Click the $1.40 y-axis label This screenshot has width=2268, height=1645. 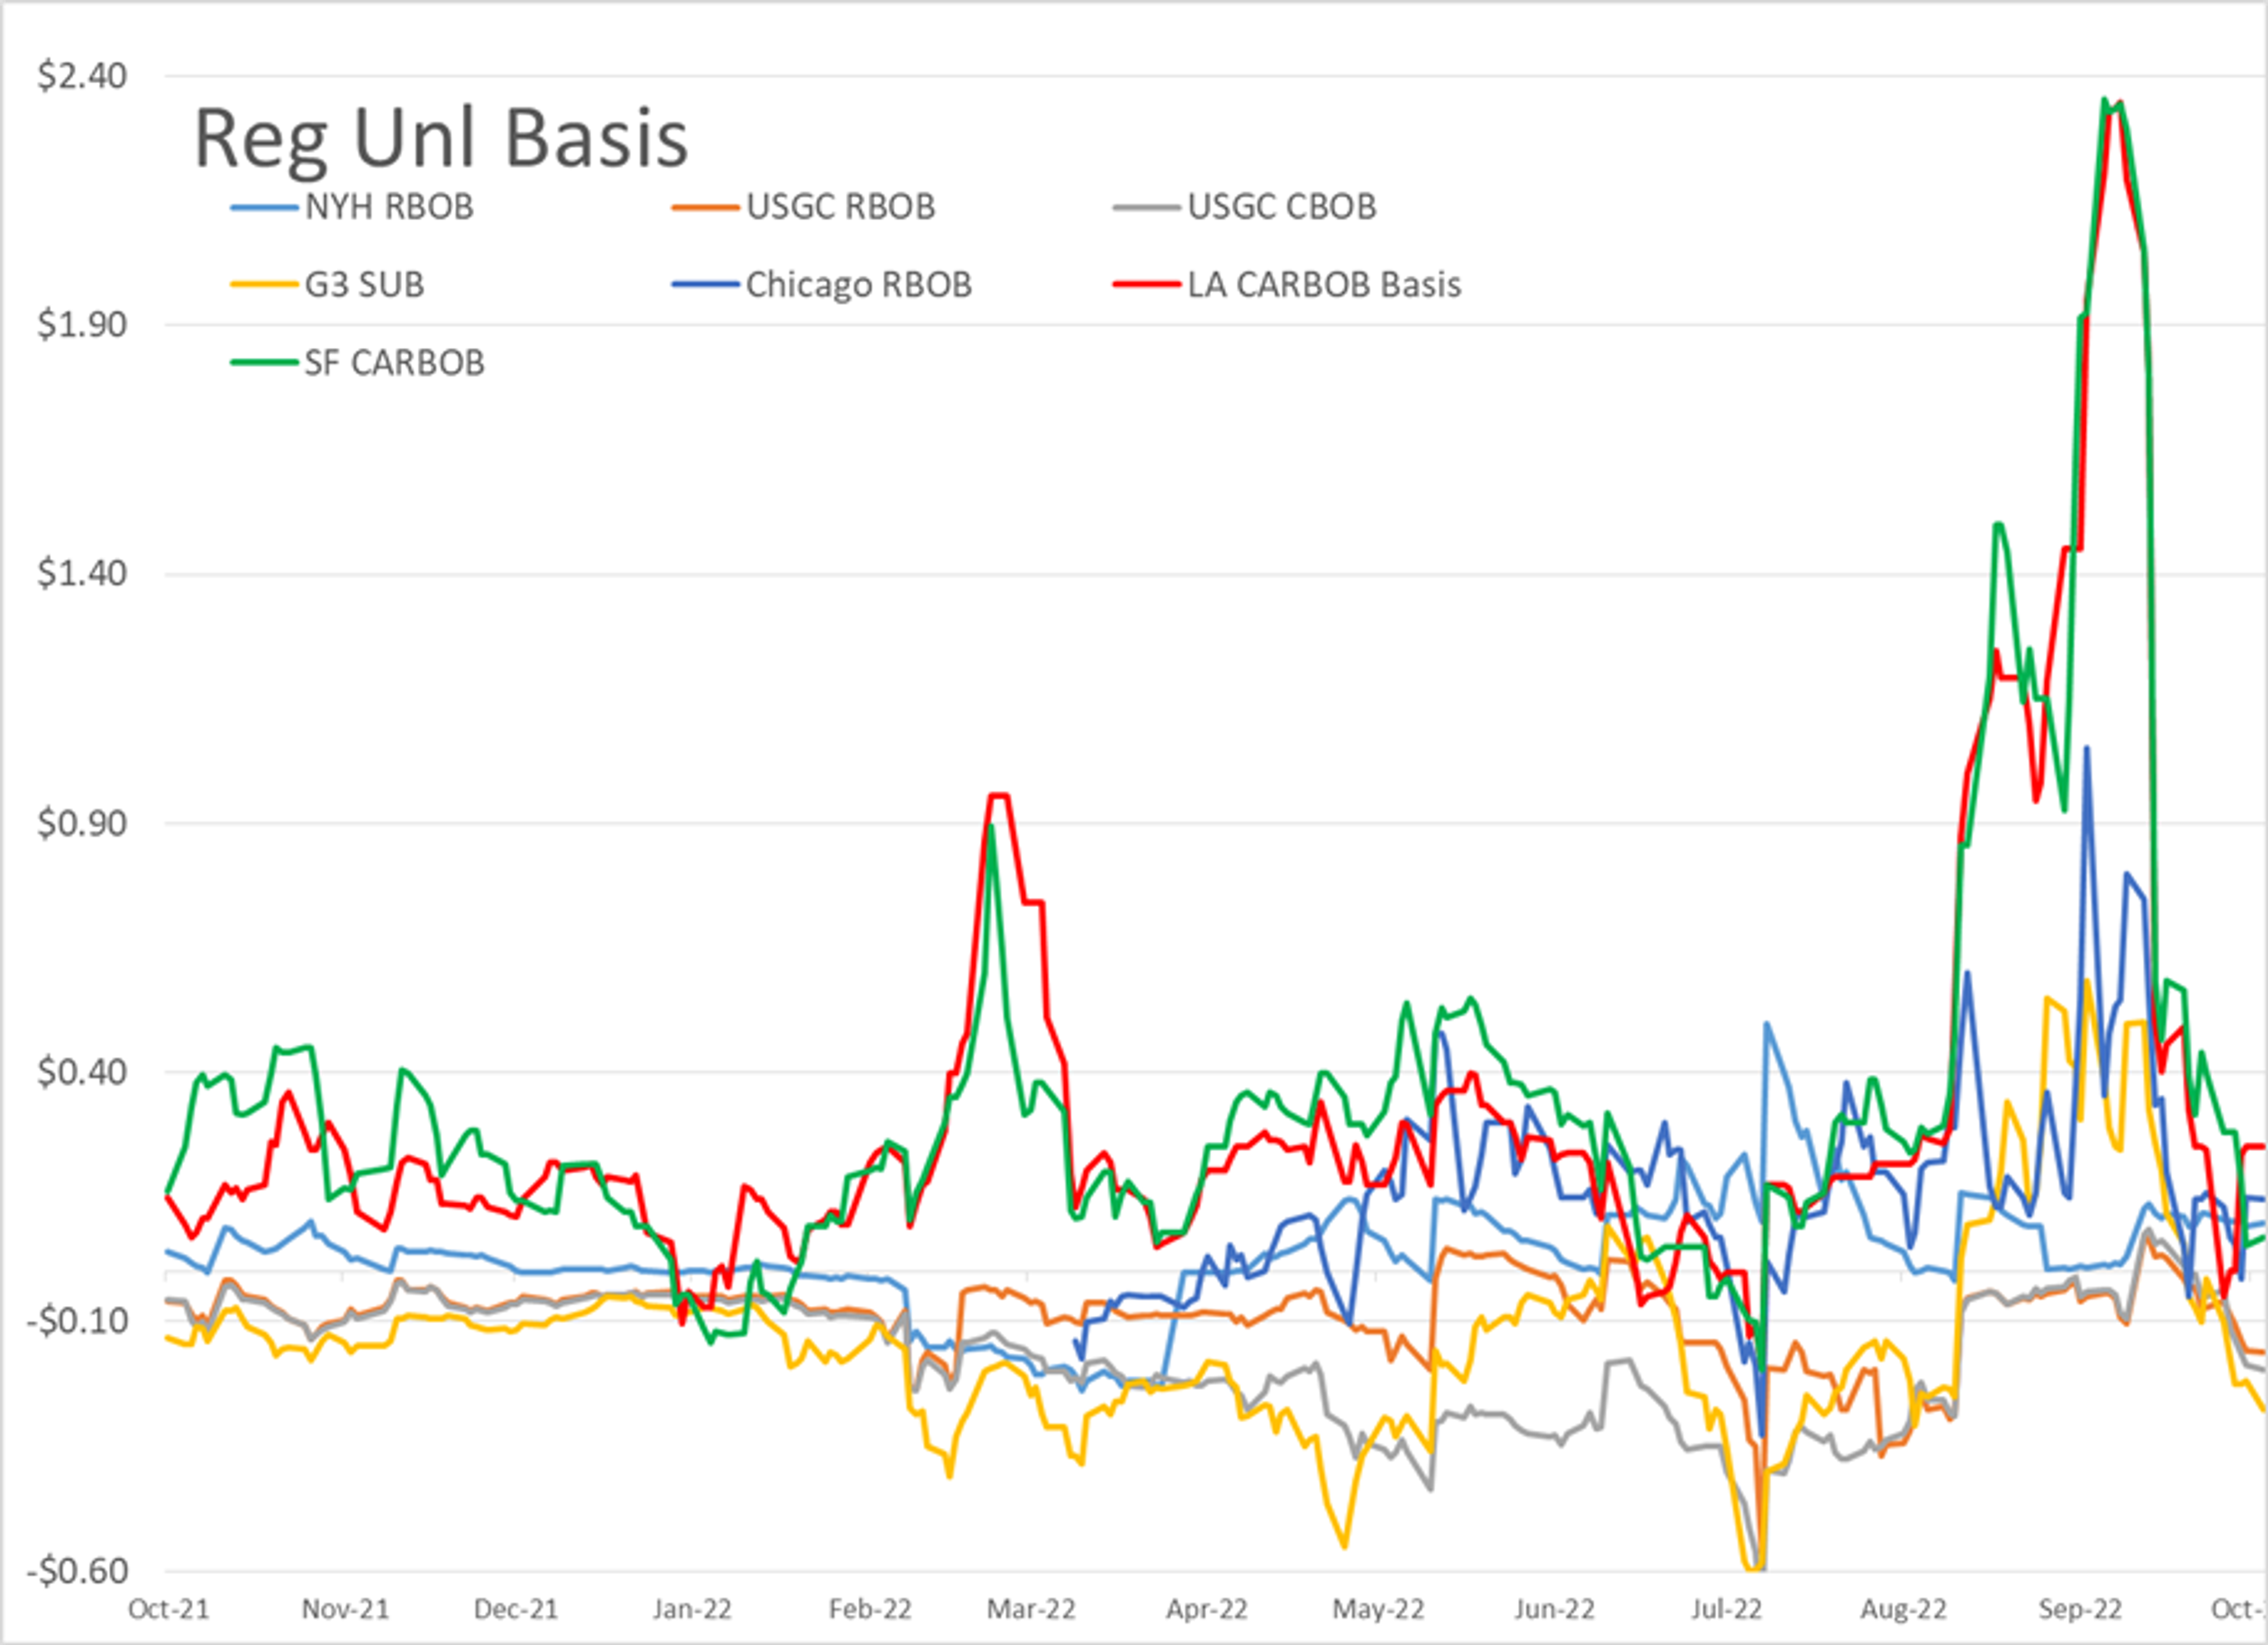[x=82, y=574]
